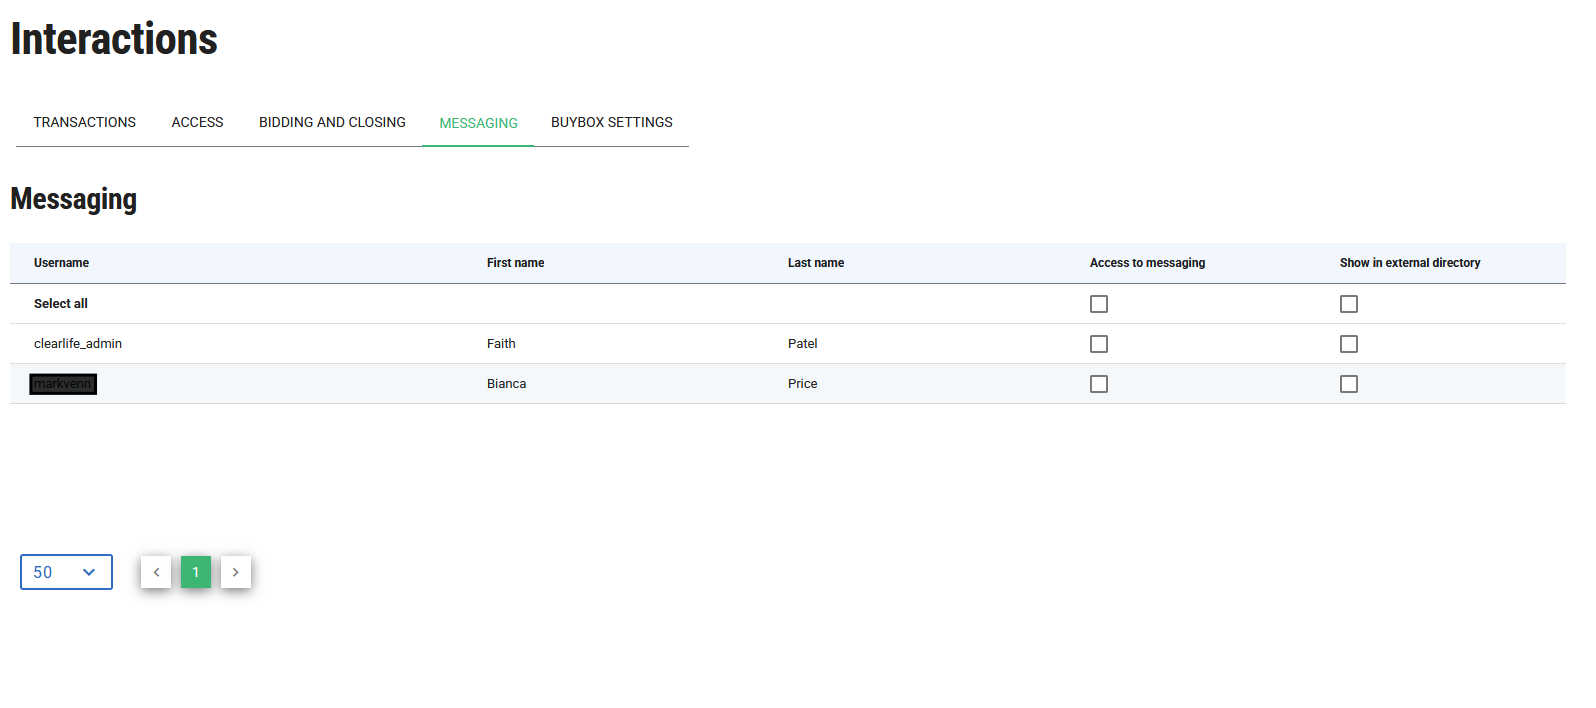This screenshot has height=708, width=1596.
Task: Open the 50 rows-per-page dropdown
Action: [x=66, y=572]
